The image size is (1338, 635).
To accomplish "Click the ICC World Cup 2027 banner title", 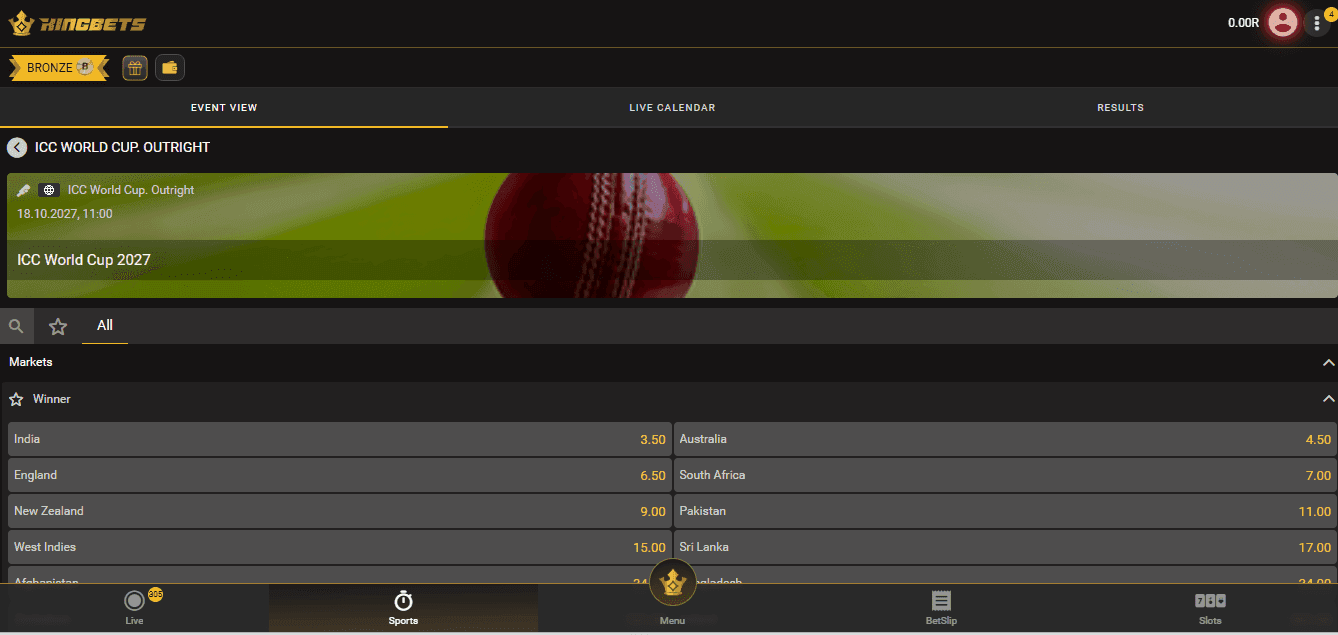I will [x=84, y=260].
